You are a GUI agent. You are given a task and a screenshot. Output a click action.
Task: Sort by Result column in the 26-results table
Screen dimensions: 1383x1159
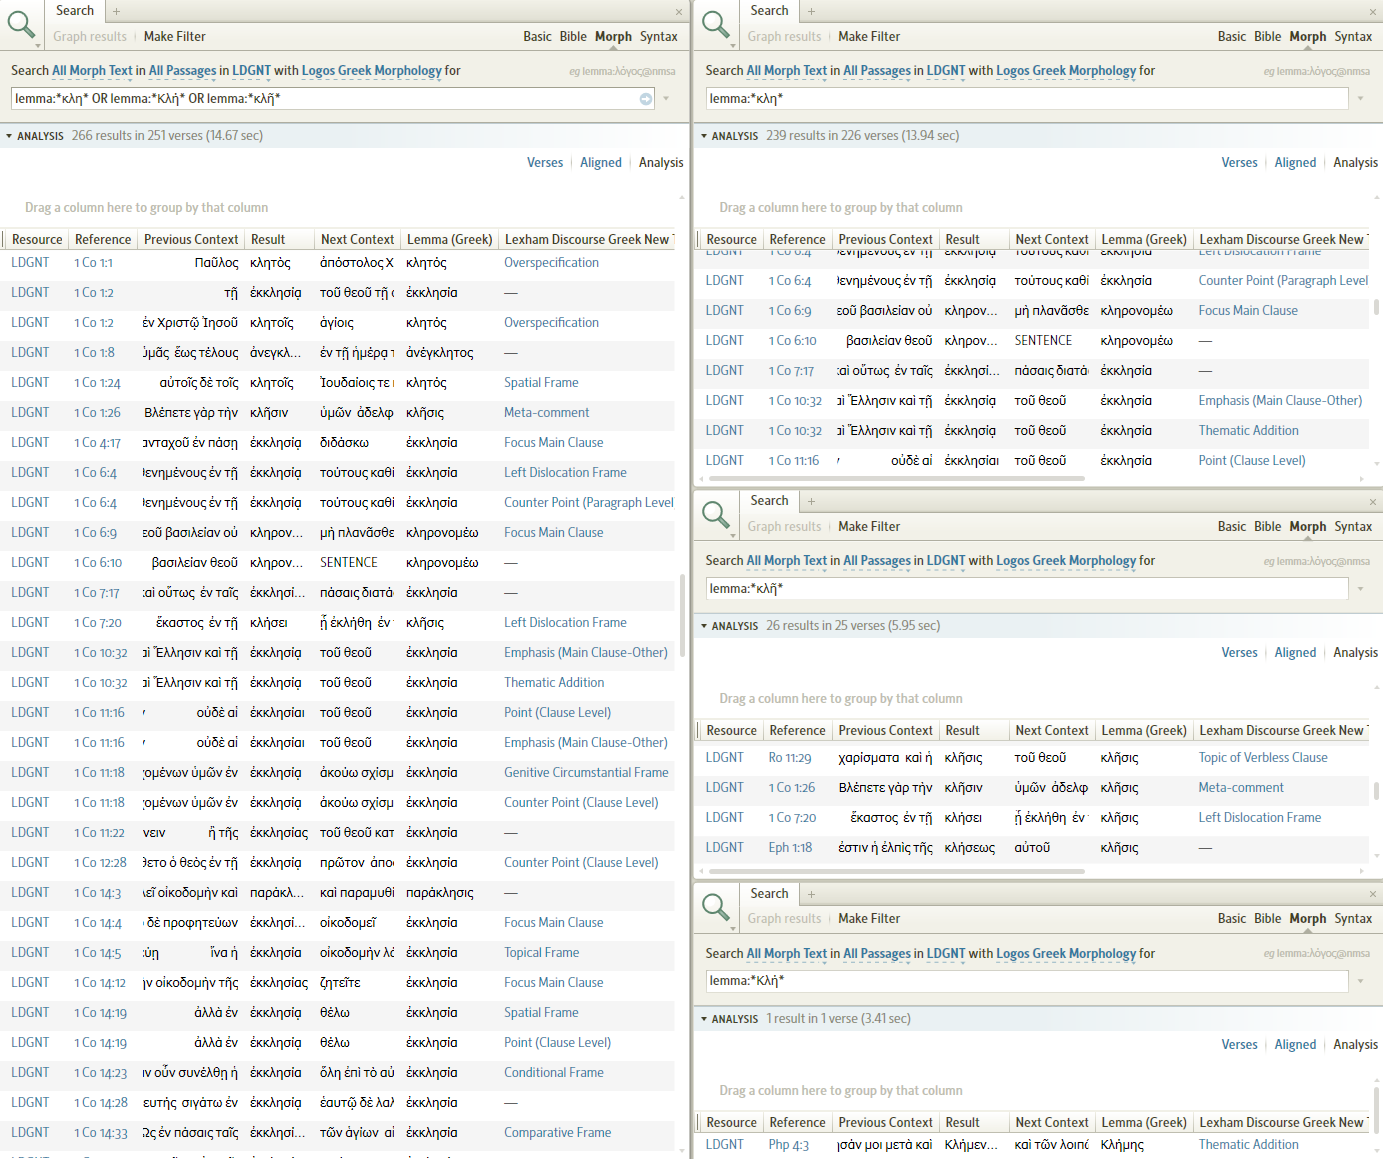pyautogui.click(x=974, y=731)
